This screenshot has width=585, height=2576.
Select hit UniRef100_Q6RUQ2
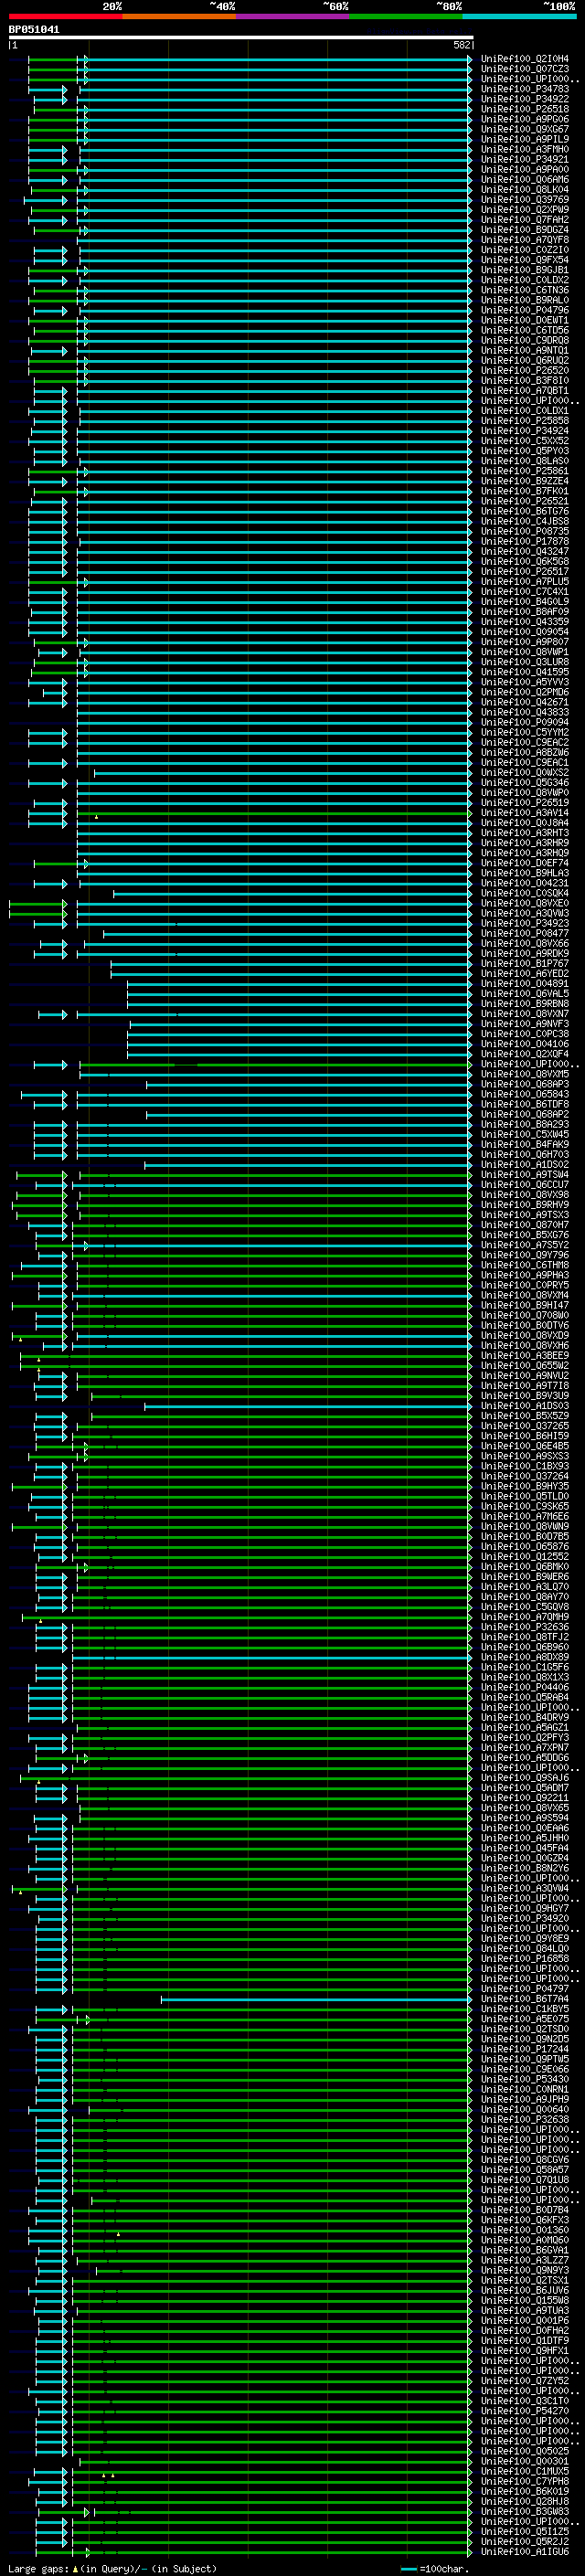tap(525, 360)
